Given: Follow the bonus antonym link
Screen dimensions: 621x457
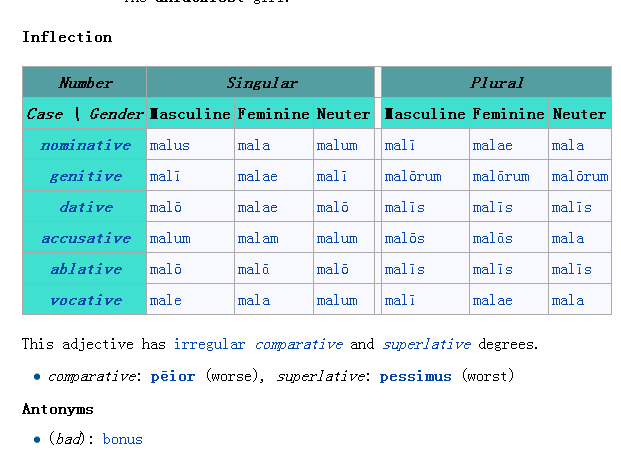Looking at the screenshot, I should pos(122,439).
